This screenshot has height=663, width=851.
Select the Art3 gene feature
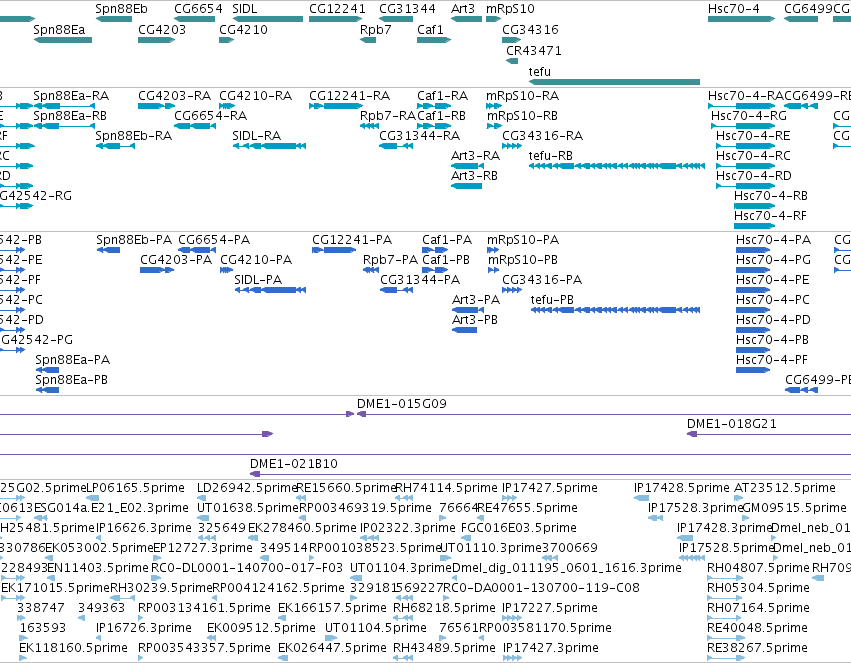466,19
